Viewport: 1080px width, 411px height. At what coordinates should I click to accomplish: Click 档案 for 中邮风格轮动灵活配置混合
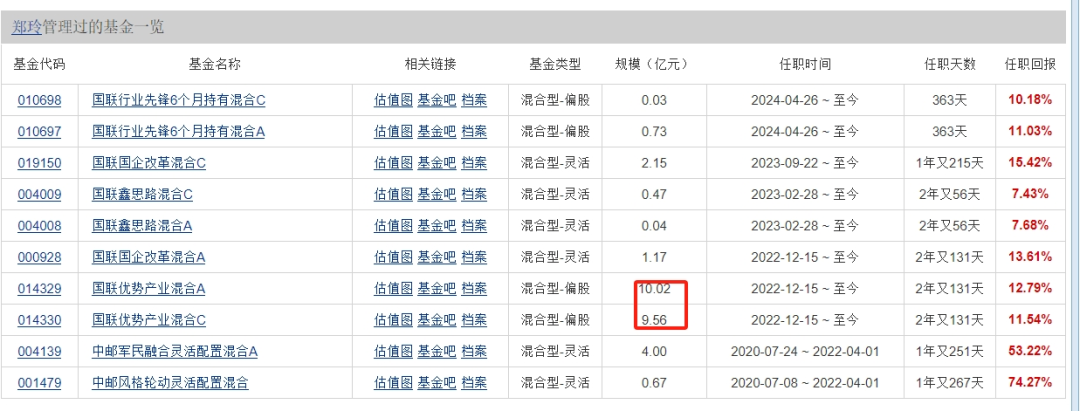click(x=474, y=382)
